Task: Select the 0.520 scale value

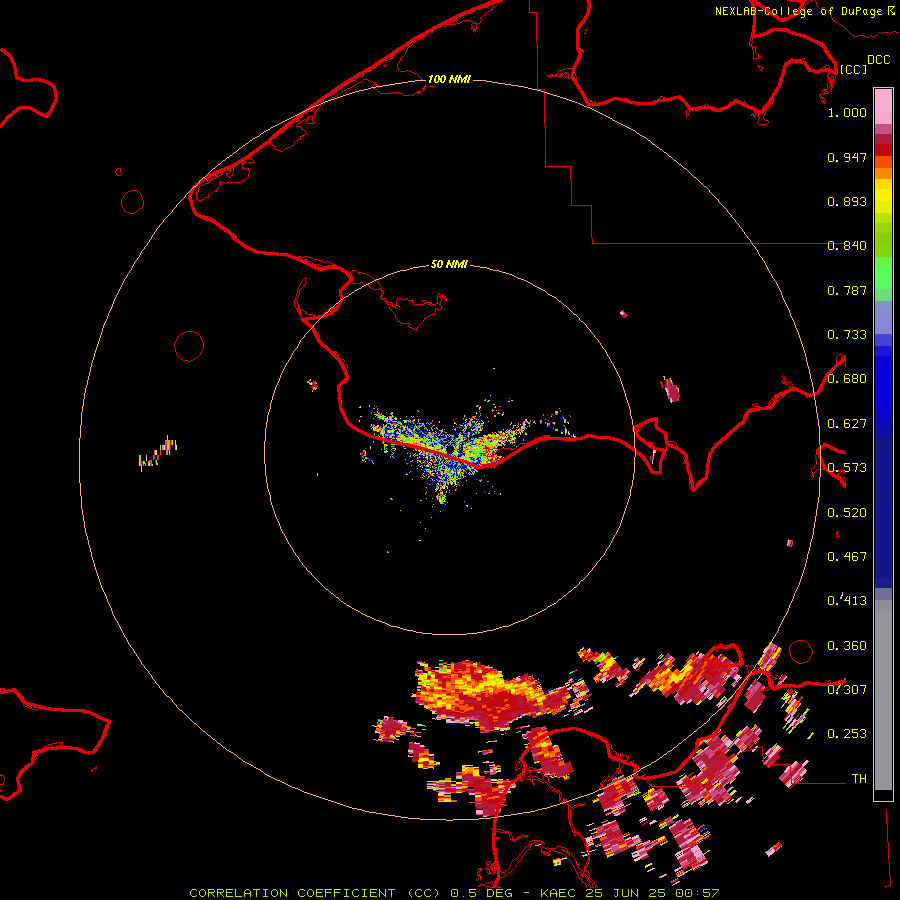Action: pyautogui.click(x=847, y=513)
